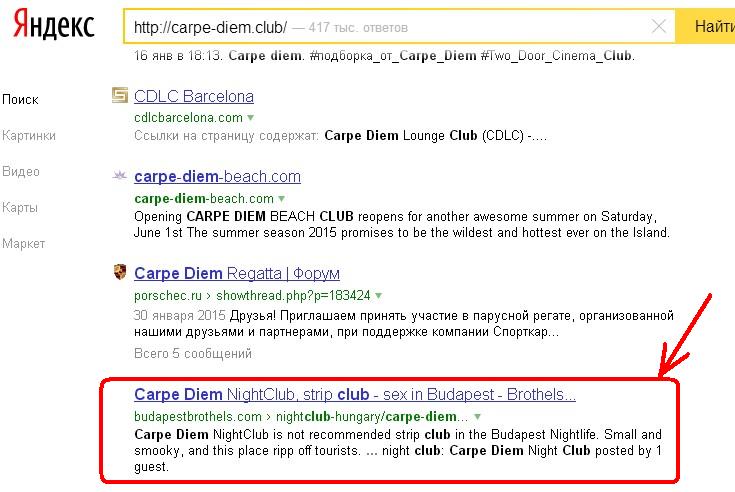The image size is (735, 492).
Task: Click snippet text mentioning #подборка_от_Carpe_Diem
Action: click(x=384, y=56)
